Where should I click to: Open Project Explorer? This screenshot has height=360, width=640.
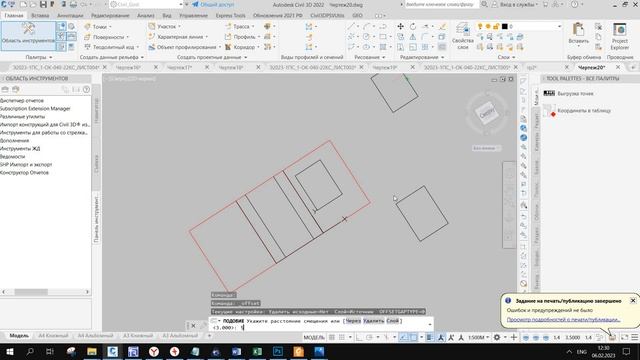620,36
